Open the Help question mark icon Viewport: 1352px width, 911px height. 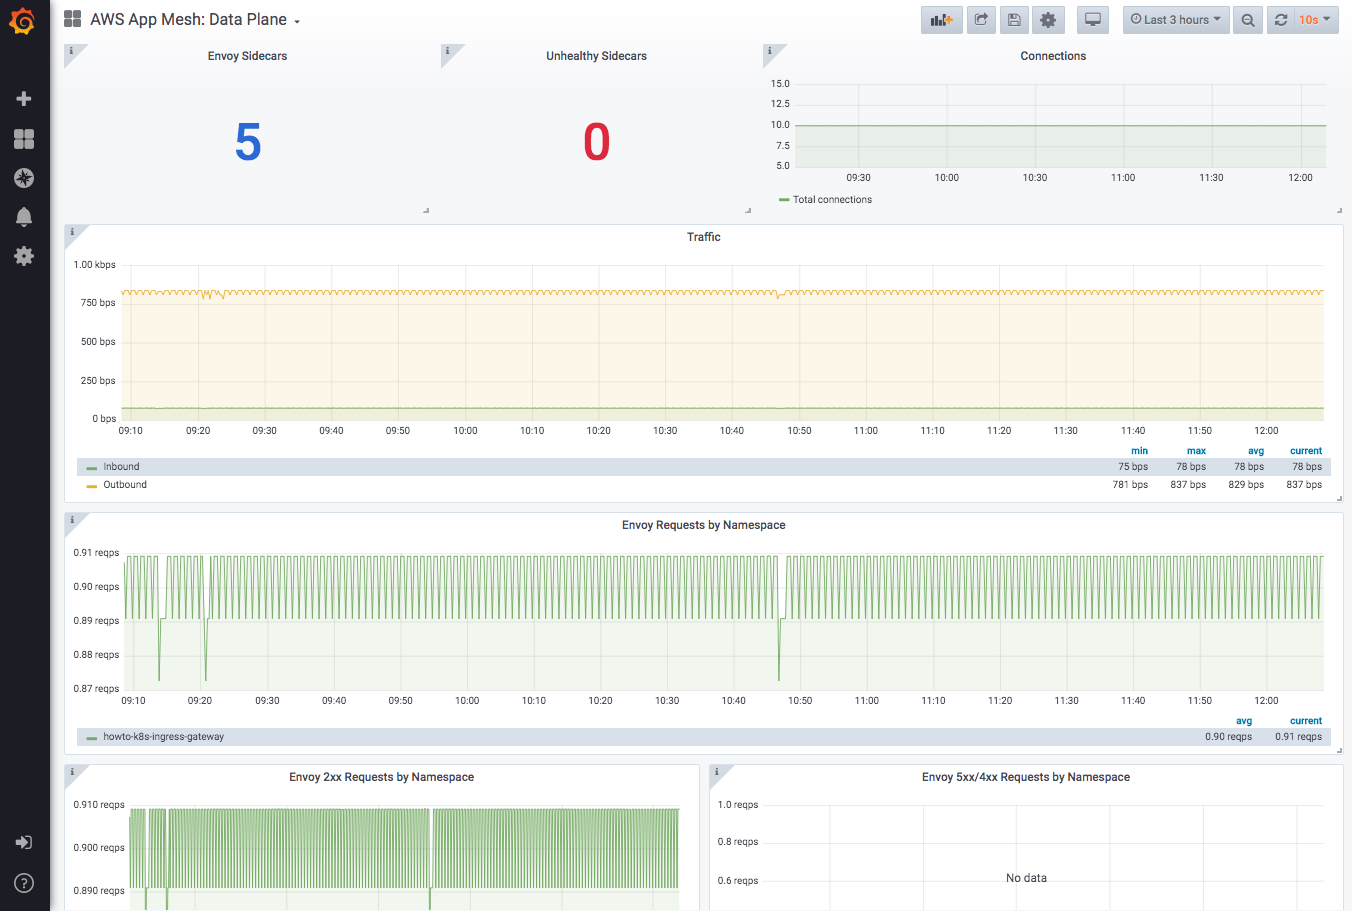(24, 883)
